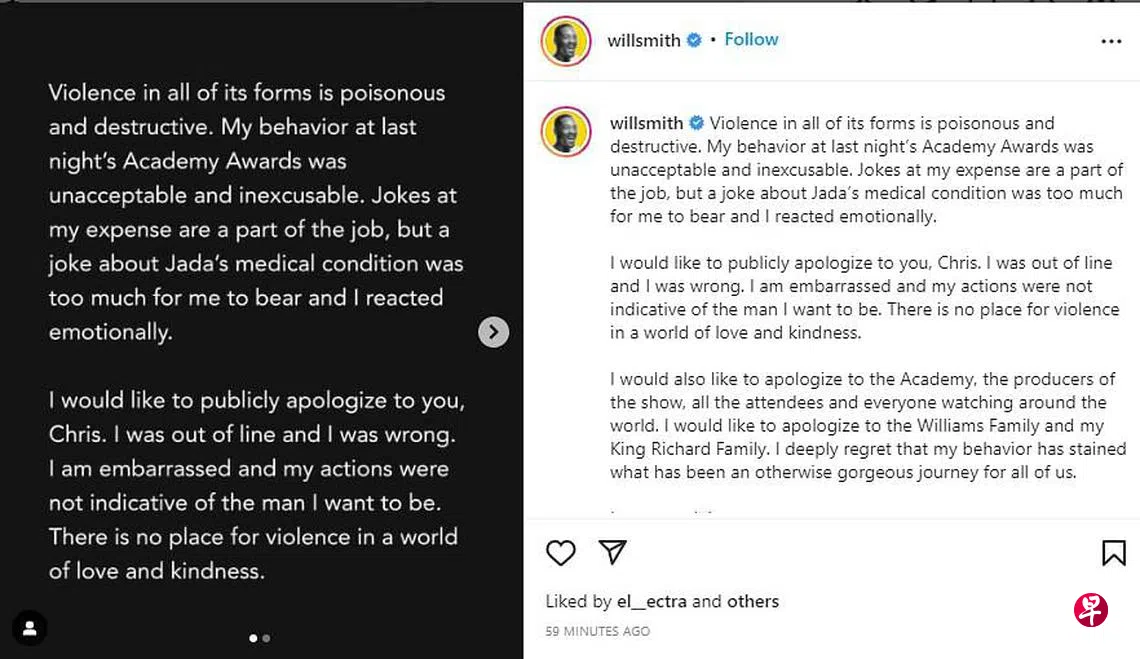Jump to the second carousel dot

pyautogui.click(x=266, y=638)
